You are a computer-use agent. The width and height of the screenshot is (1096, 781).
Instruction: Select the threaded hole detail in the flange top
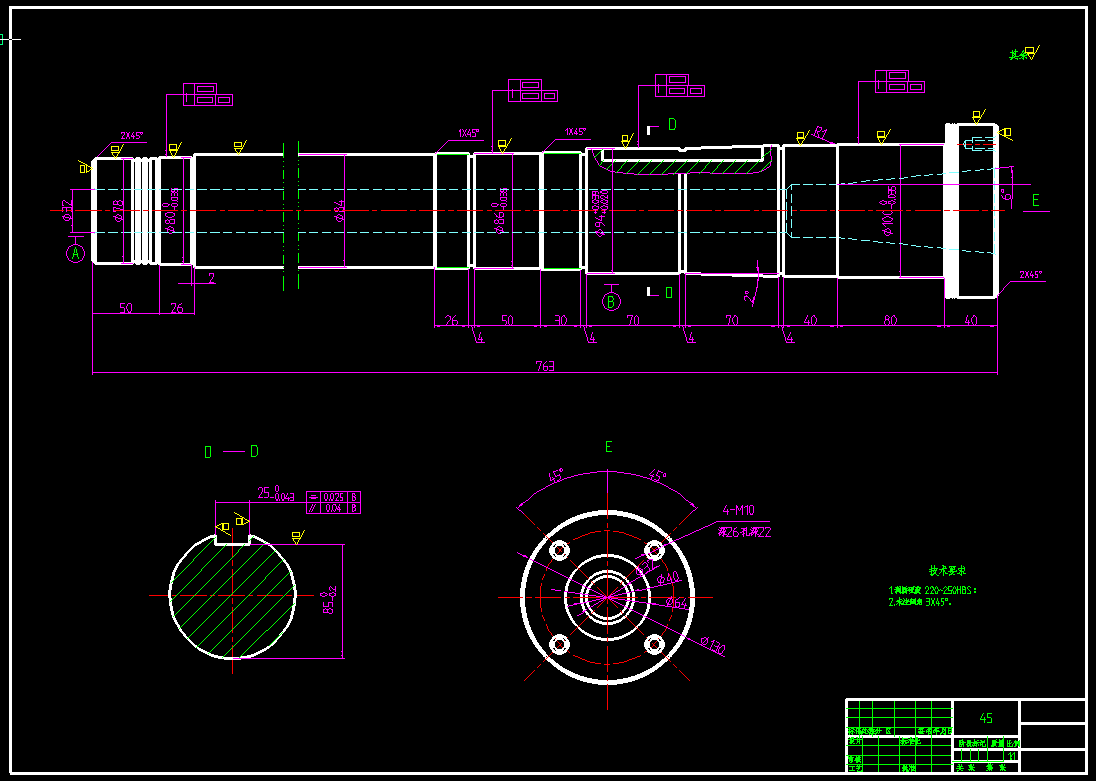pos(979,144)
